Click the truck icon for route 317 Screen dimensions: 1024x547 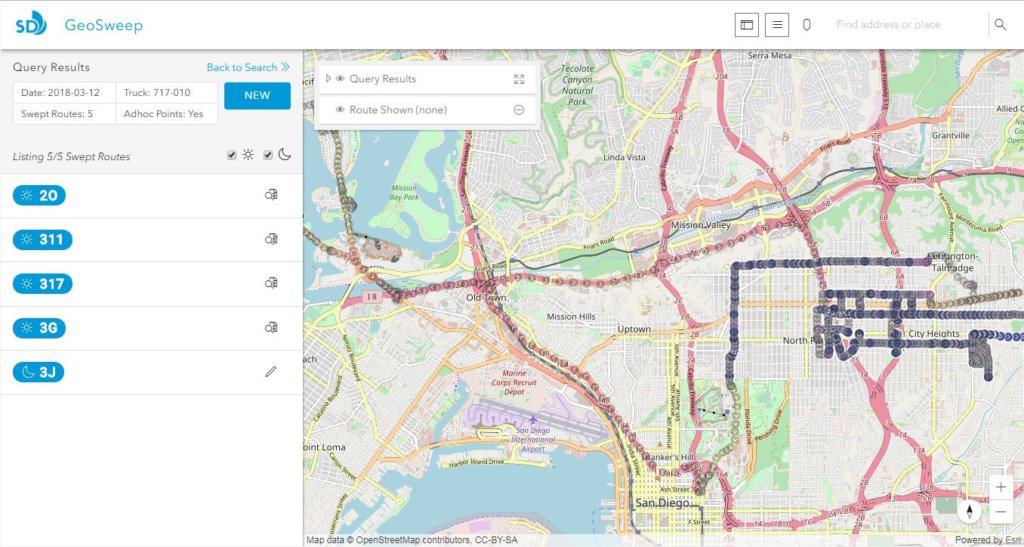pyautogui.click(x=270, y=284)
